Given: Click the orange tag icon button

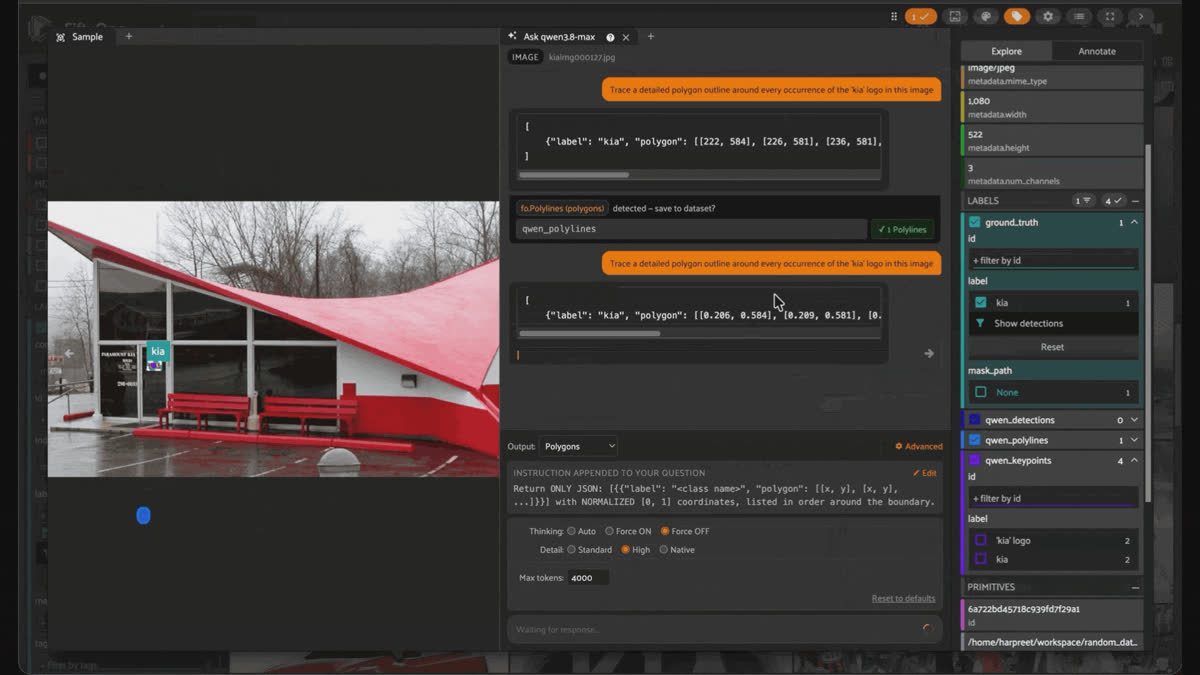Looking at the screenshot, I should (1017, 16).
